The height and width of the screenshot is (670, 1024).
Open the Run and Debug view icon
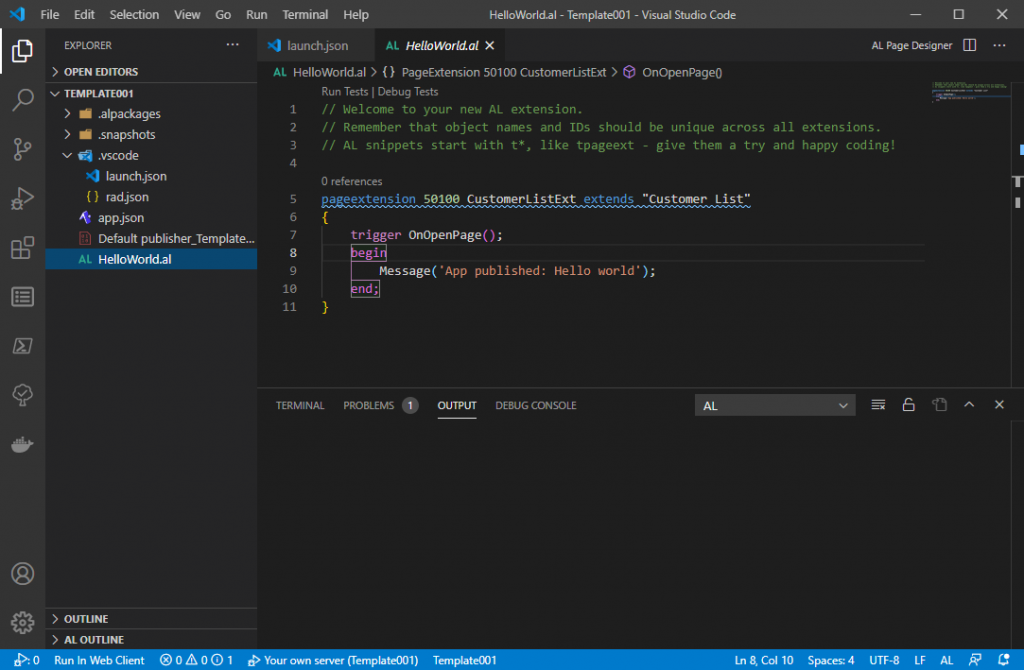pos(22,199)
